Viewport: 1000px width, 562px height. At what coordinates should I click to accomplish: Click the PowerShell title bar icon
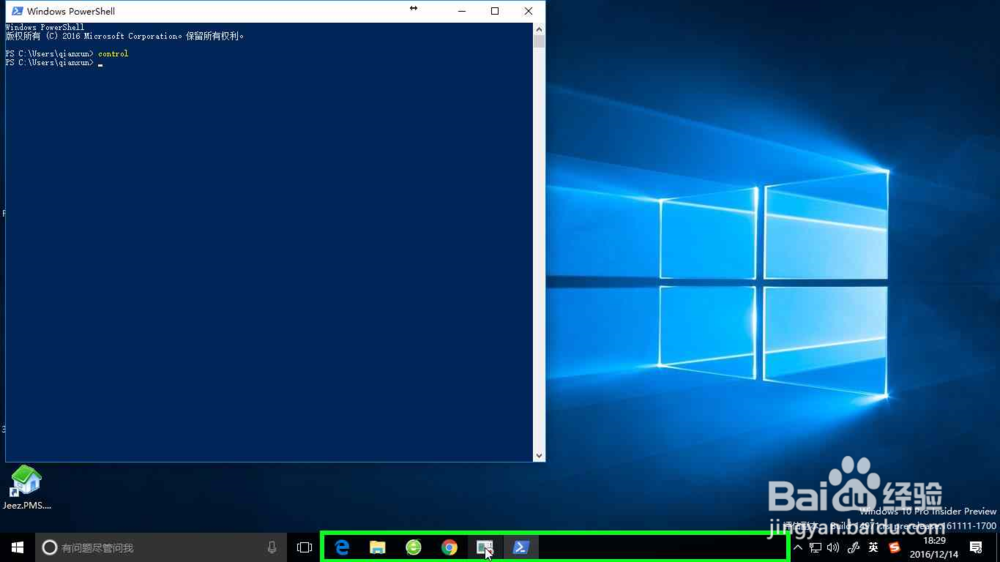point(17,11)
